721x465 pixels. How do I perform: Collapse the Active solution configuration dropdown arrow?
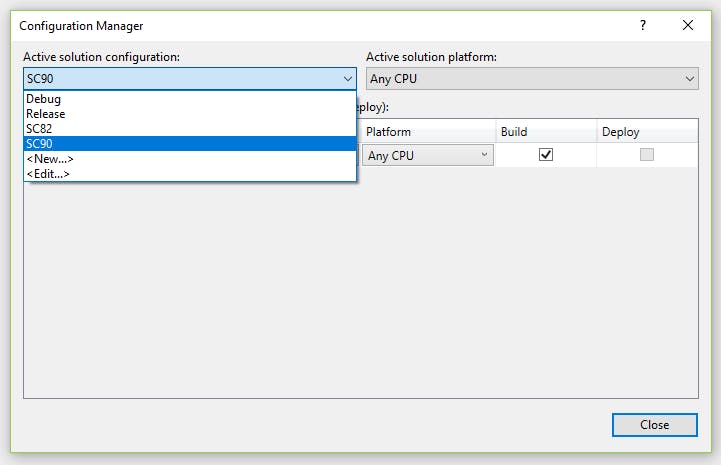click(x=348, y=79)
